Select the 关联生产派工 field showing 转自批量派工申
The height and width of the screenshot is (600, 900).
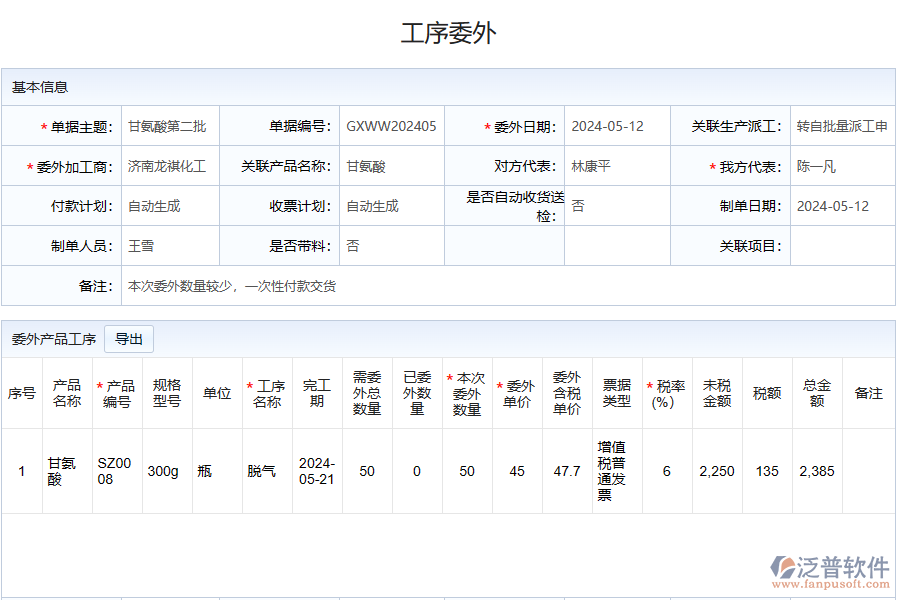(840, 126)
